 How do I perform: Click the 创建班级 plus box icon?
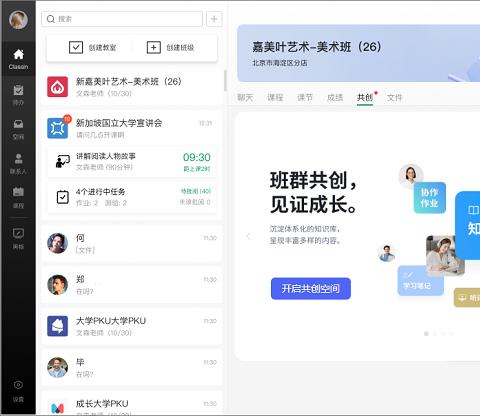[154, 47]
